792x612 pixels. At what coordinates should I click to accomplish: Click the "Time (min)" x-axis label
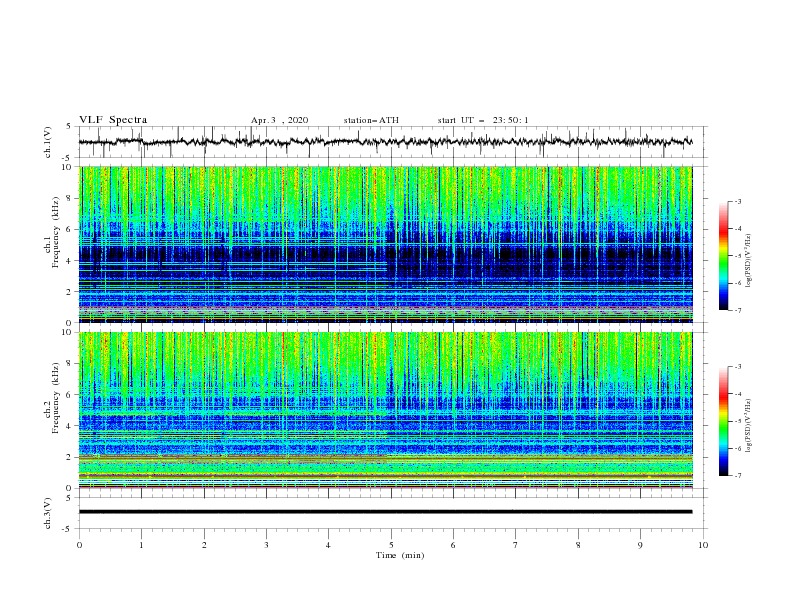(x=400, y=555)
